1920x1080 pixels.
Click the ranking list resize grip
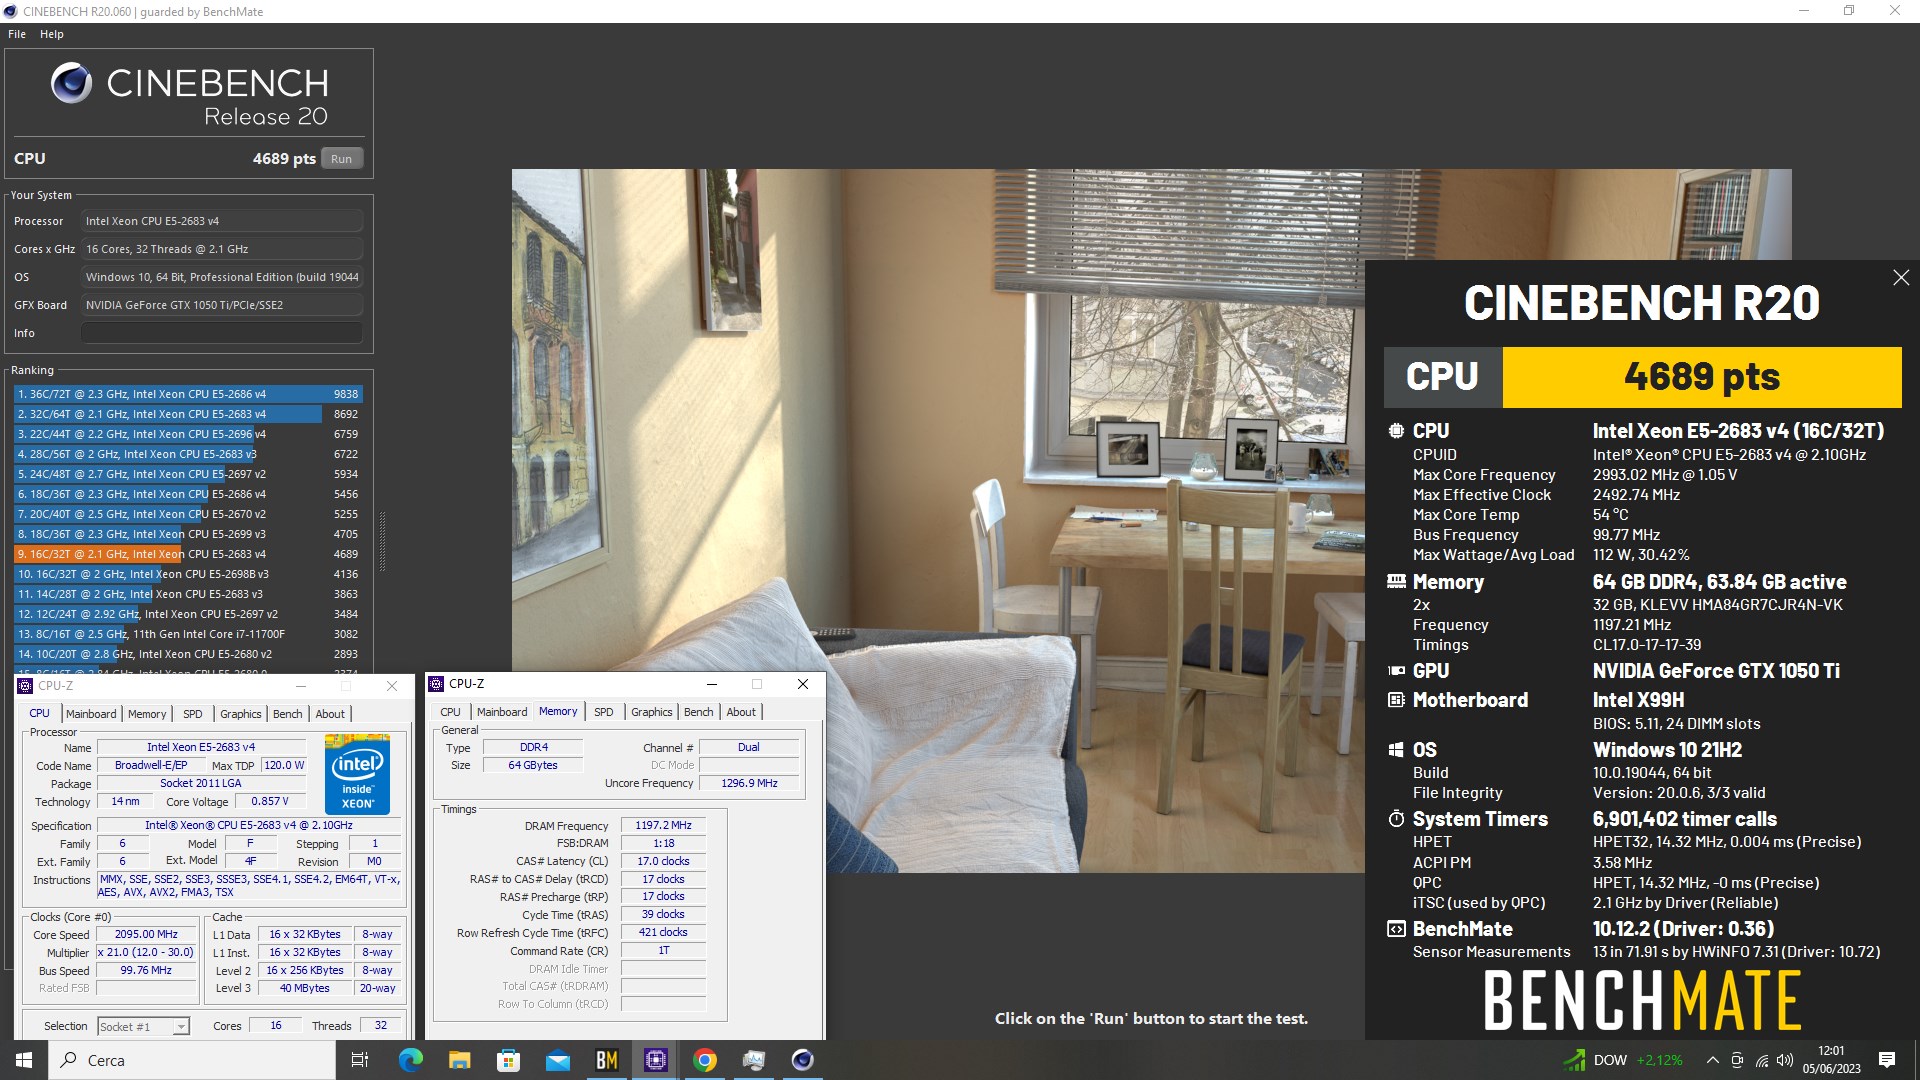tap(382, 541)
